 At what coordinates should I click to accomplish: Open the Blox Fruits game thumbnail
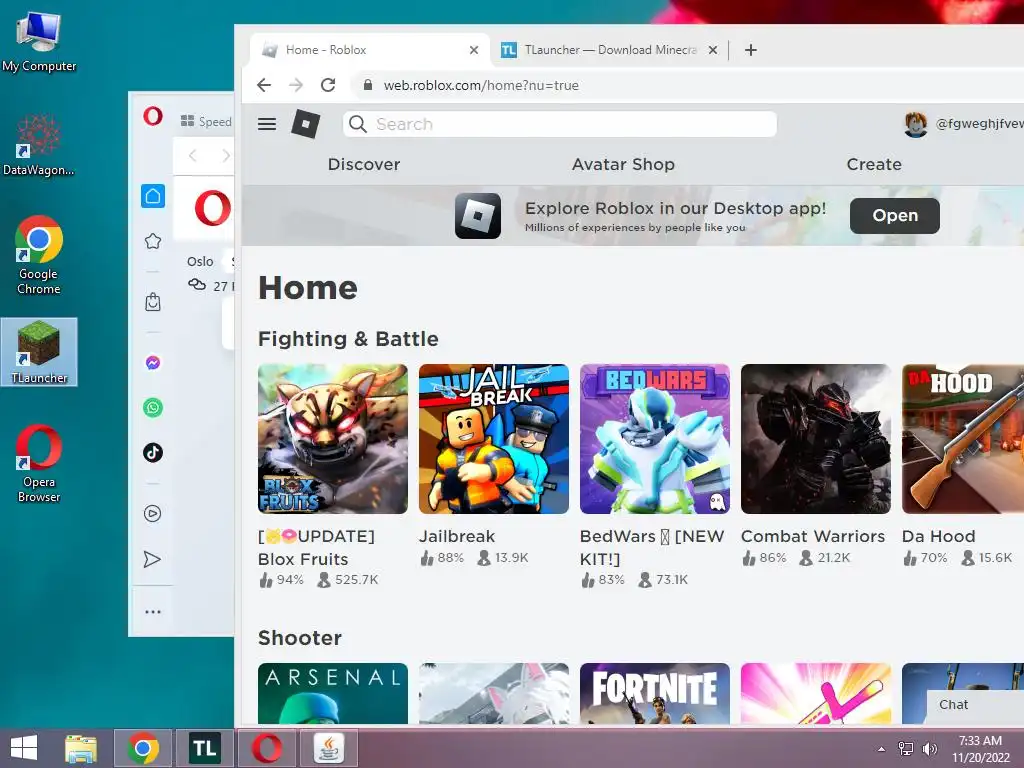tap(333, 439)
